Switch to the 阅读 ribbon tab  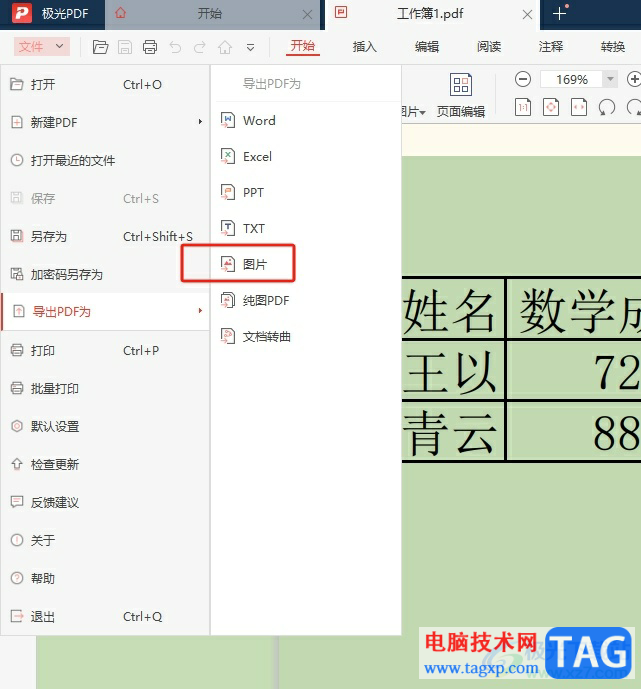point(489,46)
